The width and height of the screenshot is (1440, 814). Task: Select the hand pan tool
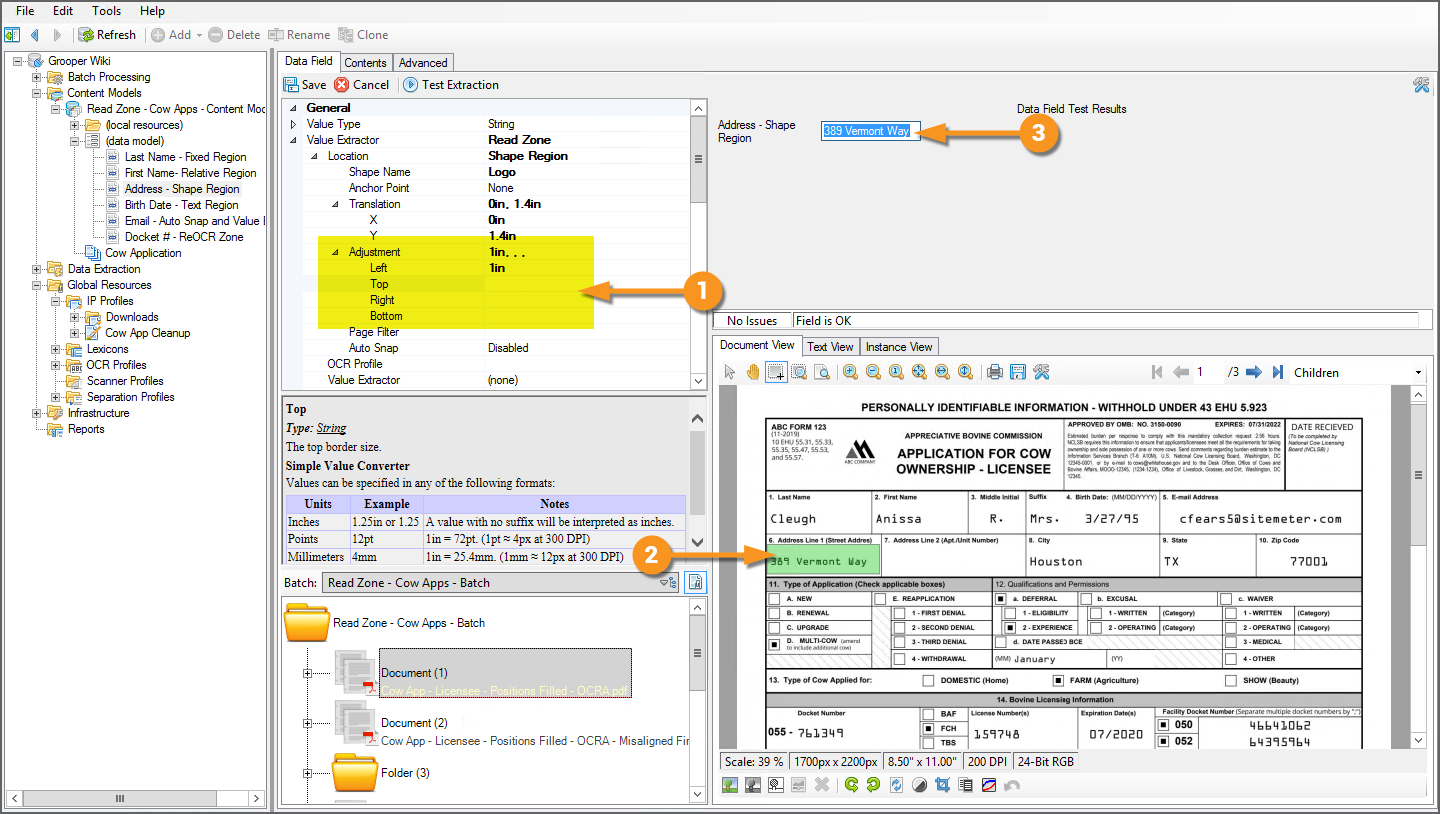point(752,372)
